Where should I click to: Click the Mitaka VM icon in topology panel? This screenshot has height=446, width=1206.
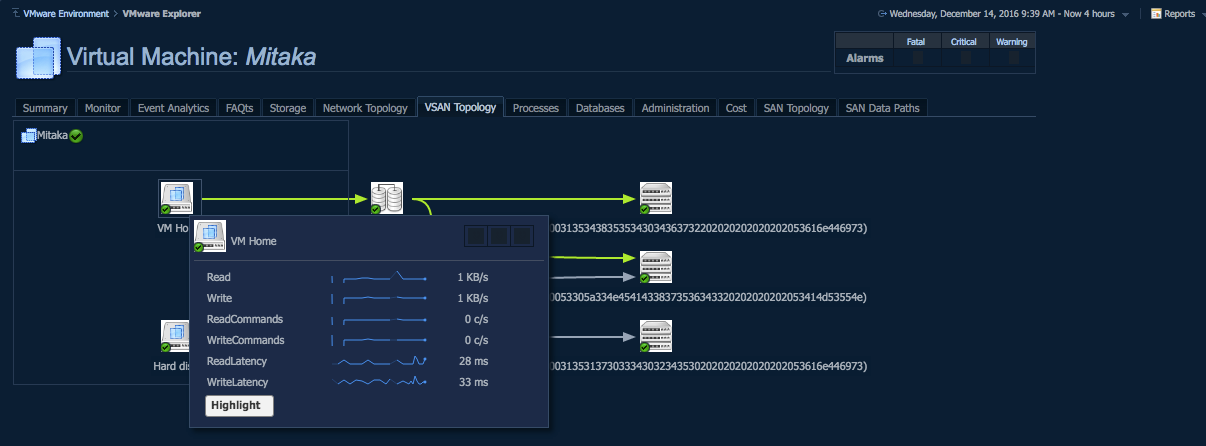click(x=29, y=135)
